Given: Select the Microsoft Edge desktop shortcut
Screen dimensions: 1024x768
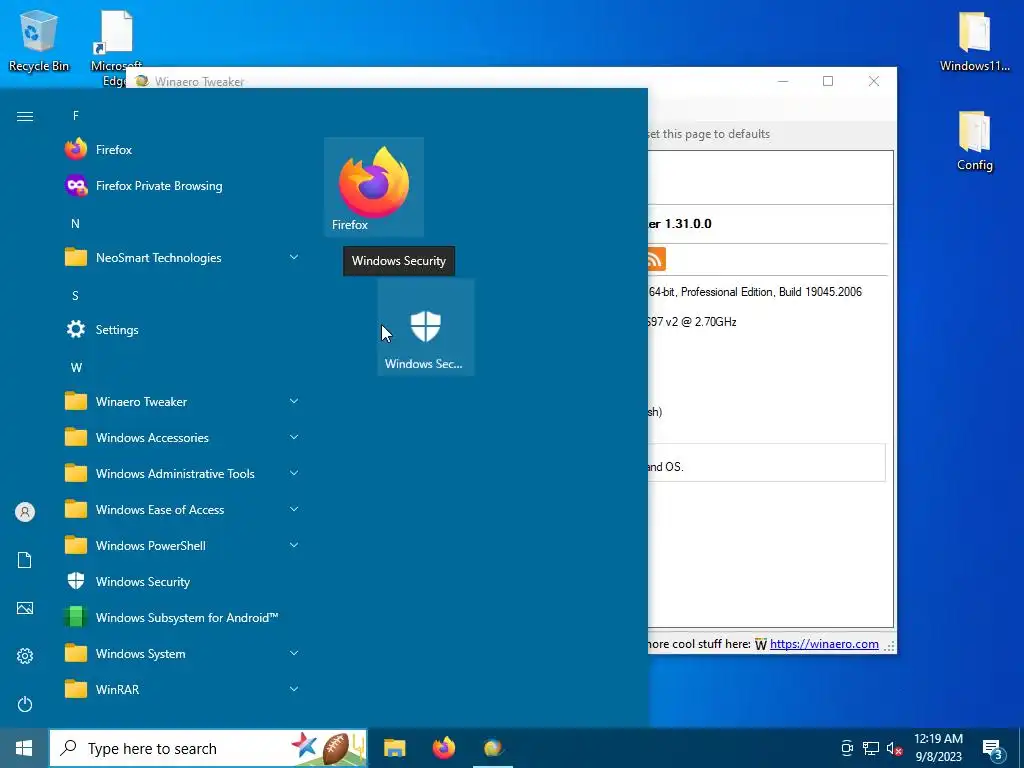Looking at the screenshot, I should point(116,46).
